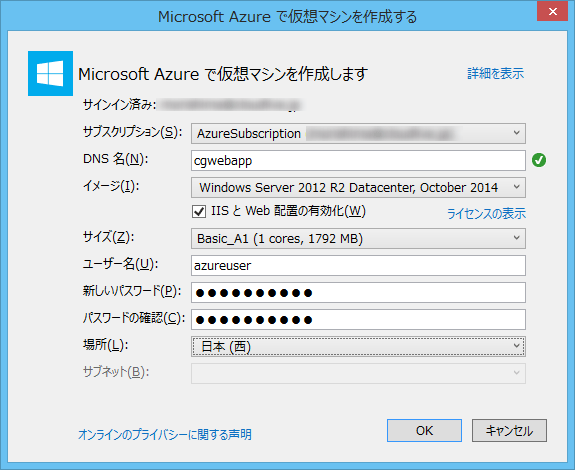Close the dialog with the red X button
The image size is (575, 470).
553,11
